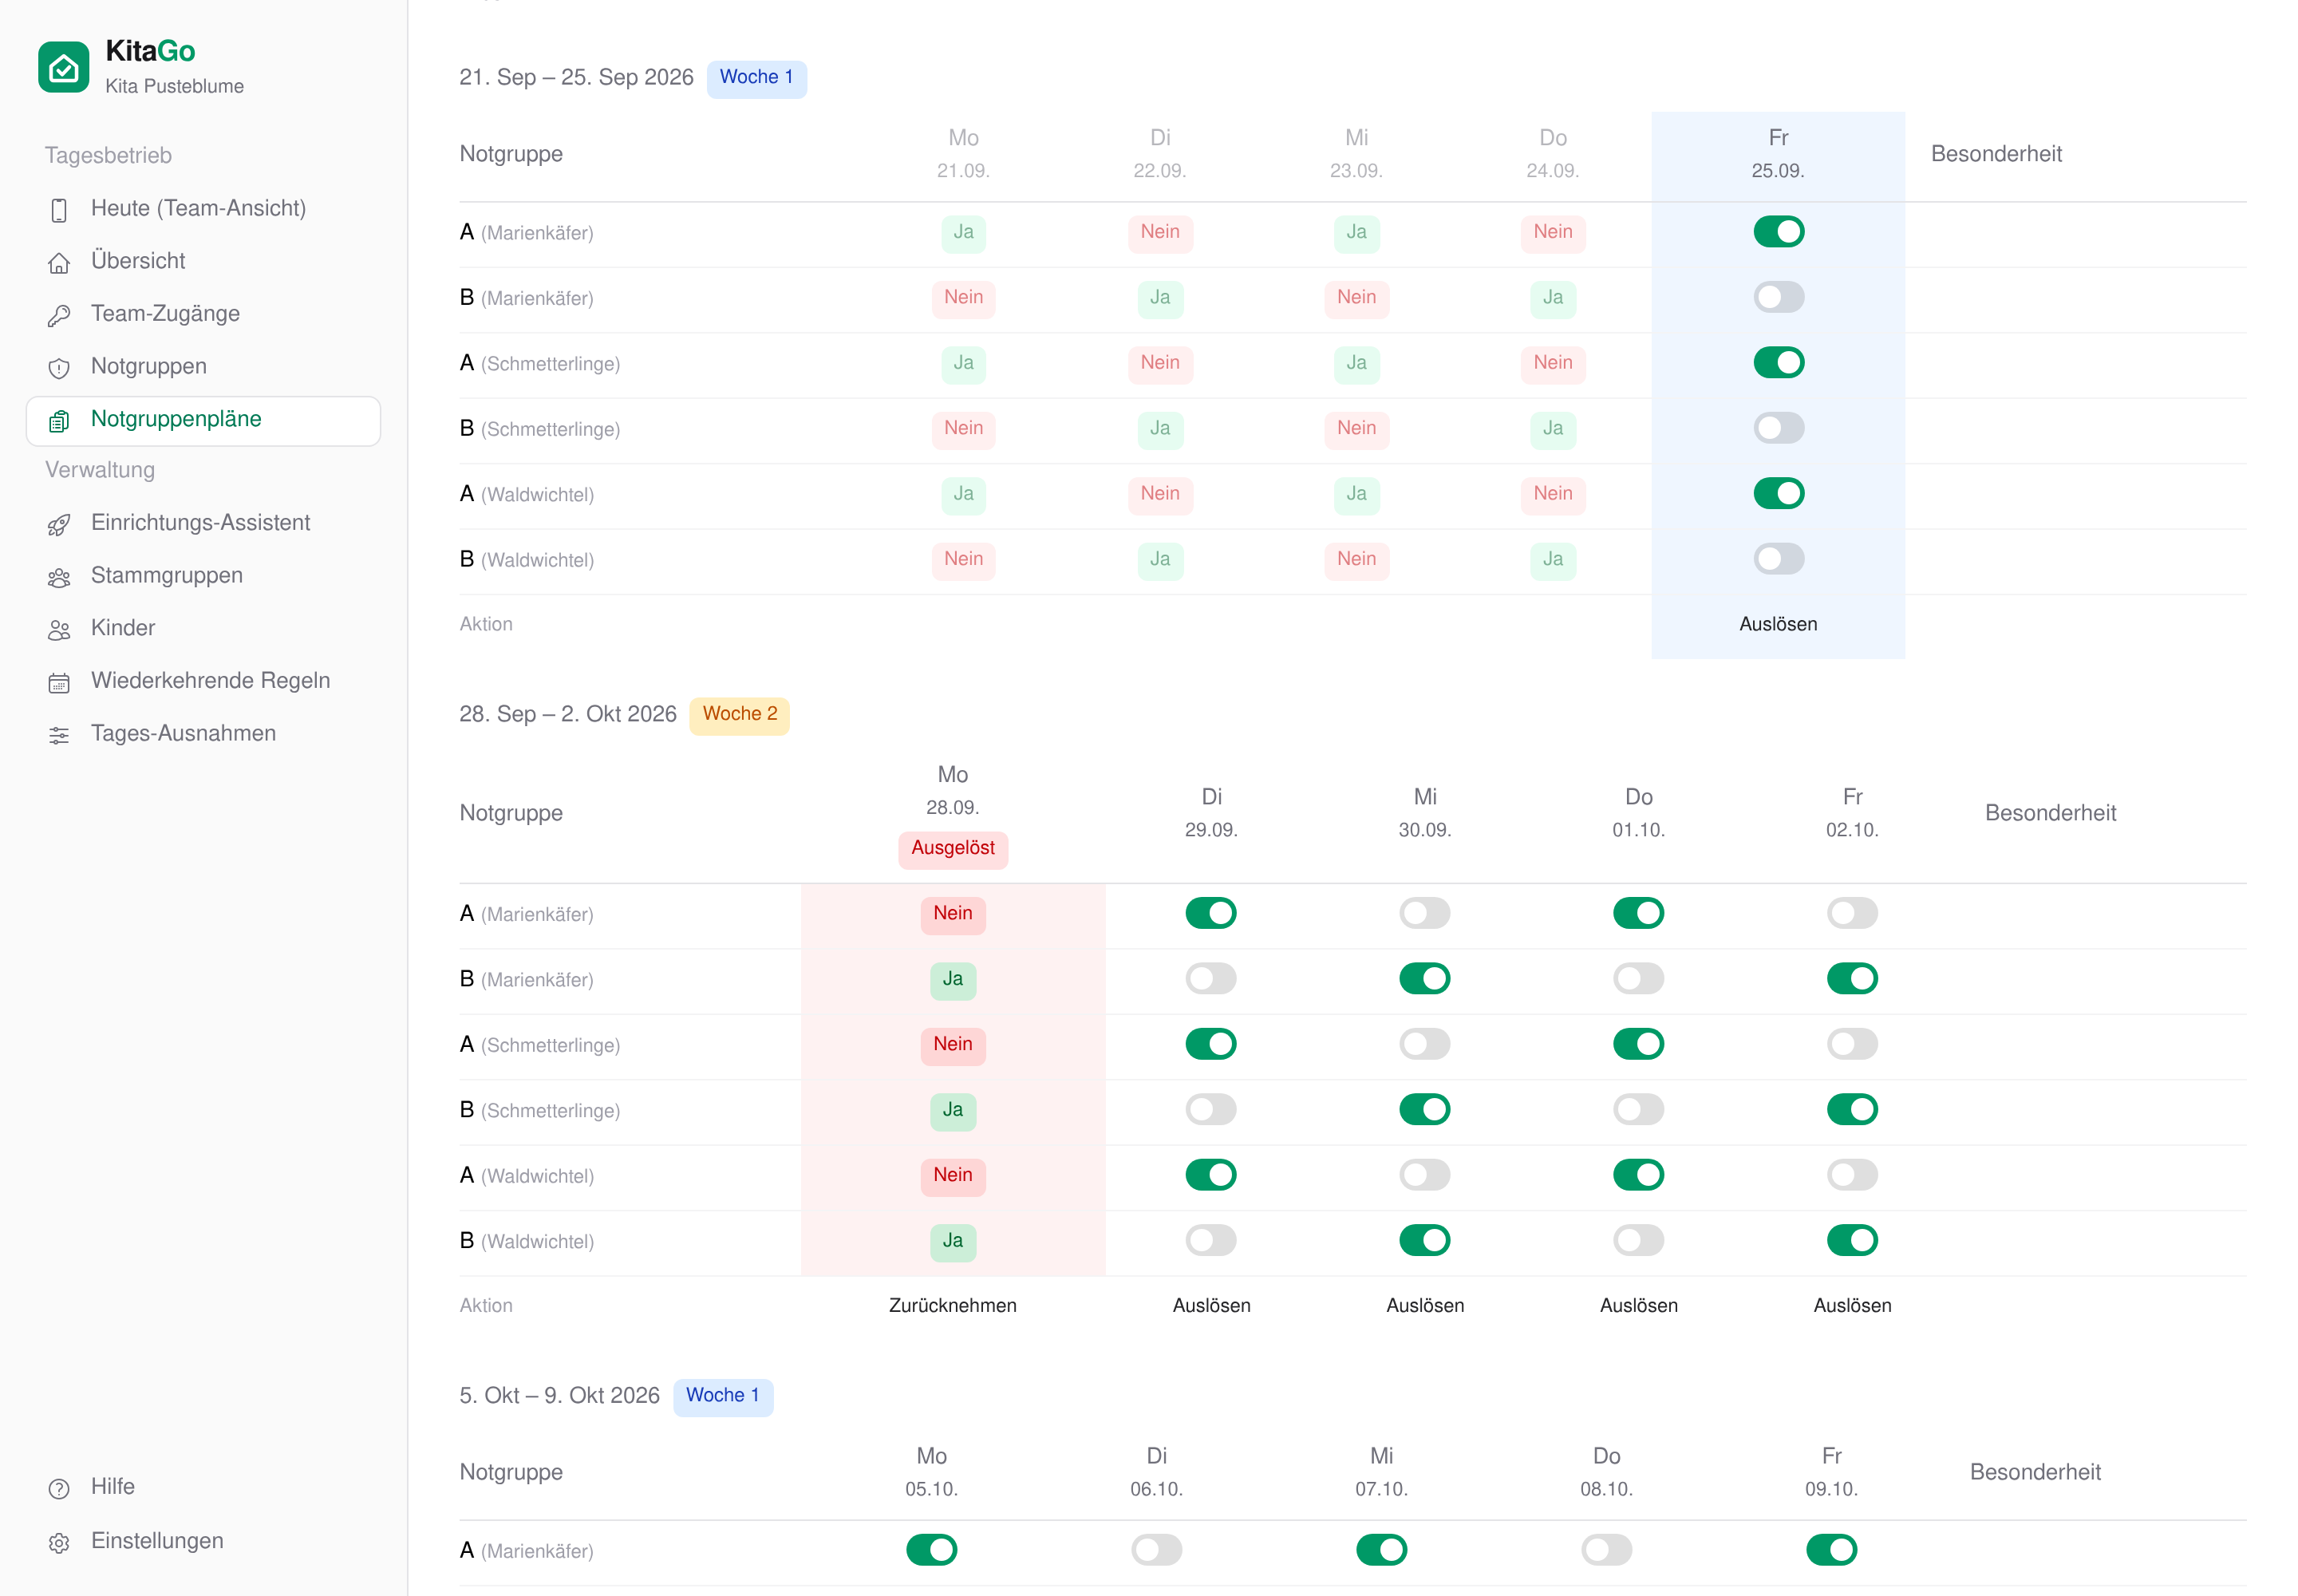Click the '5. Okt – 9. Okt 2026' heading
Screen dimensions: 2298x1596
559,1395
